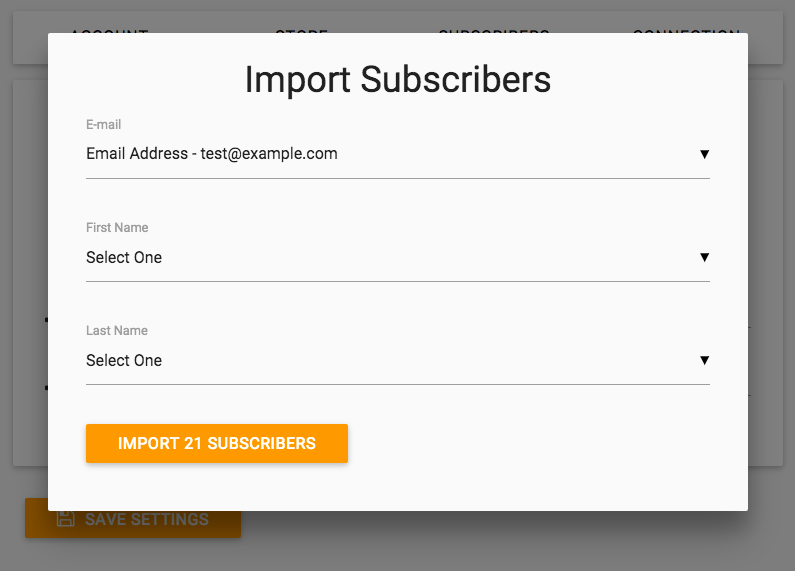This screenshot has width=795, height=571.
Task: Click the floppy disk save icon
Action: click(x=65, y=519)
